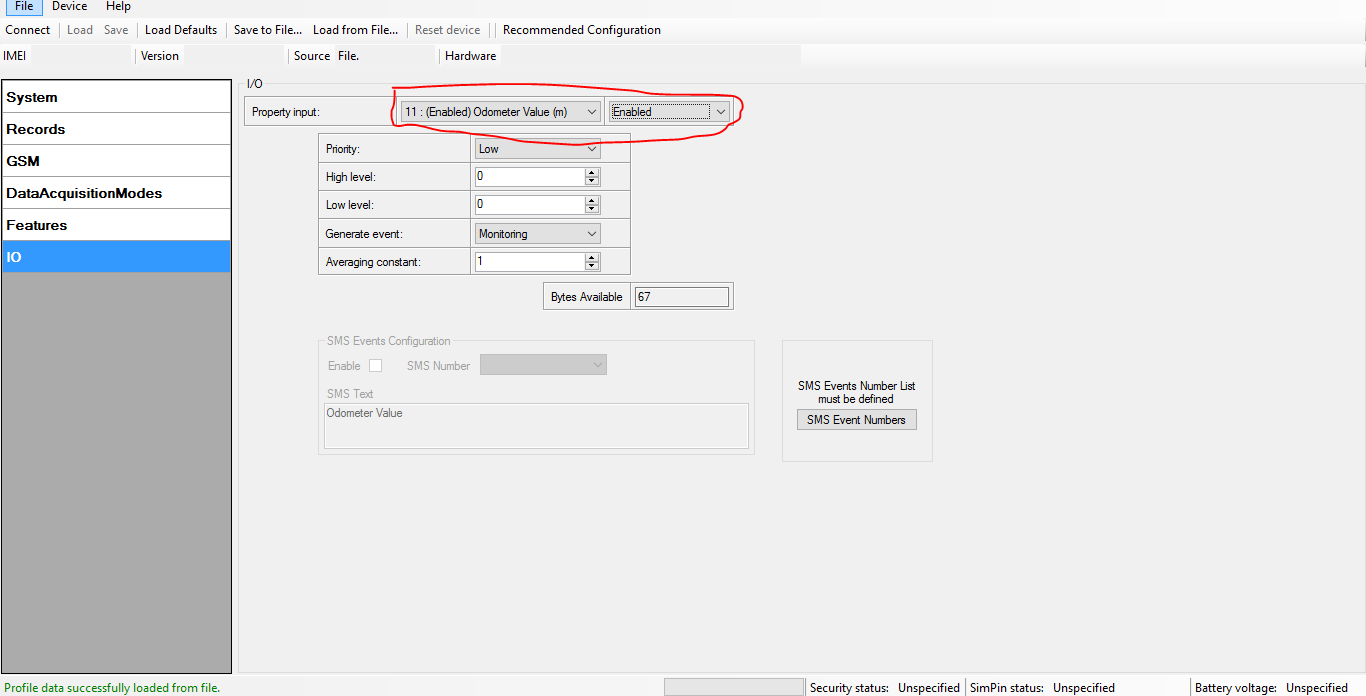
Task: Open the Help menu
Action: 118,6
